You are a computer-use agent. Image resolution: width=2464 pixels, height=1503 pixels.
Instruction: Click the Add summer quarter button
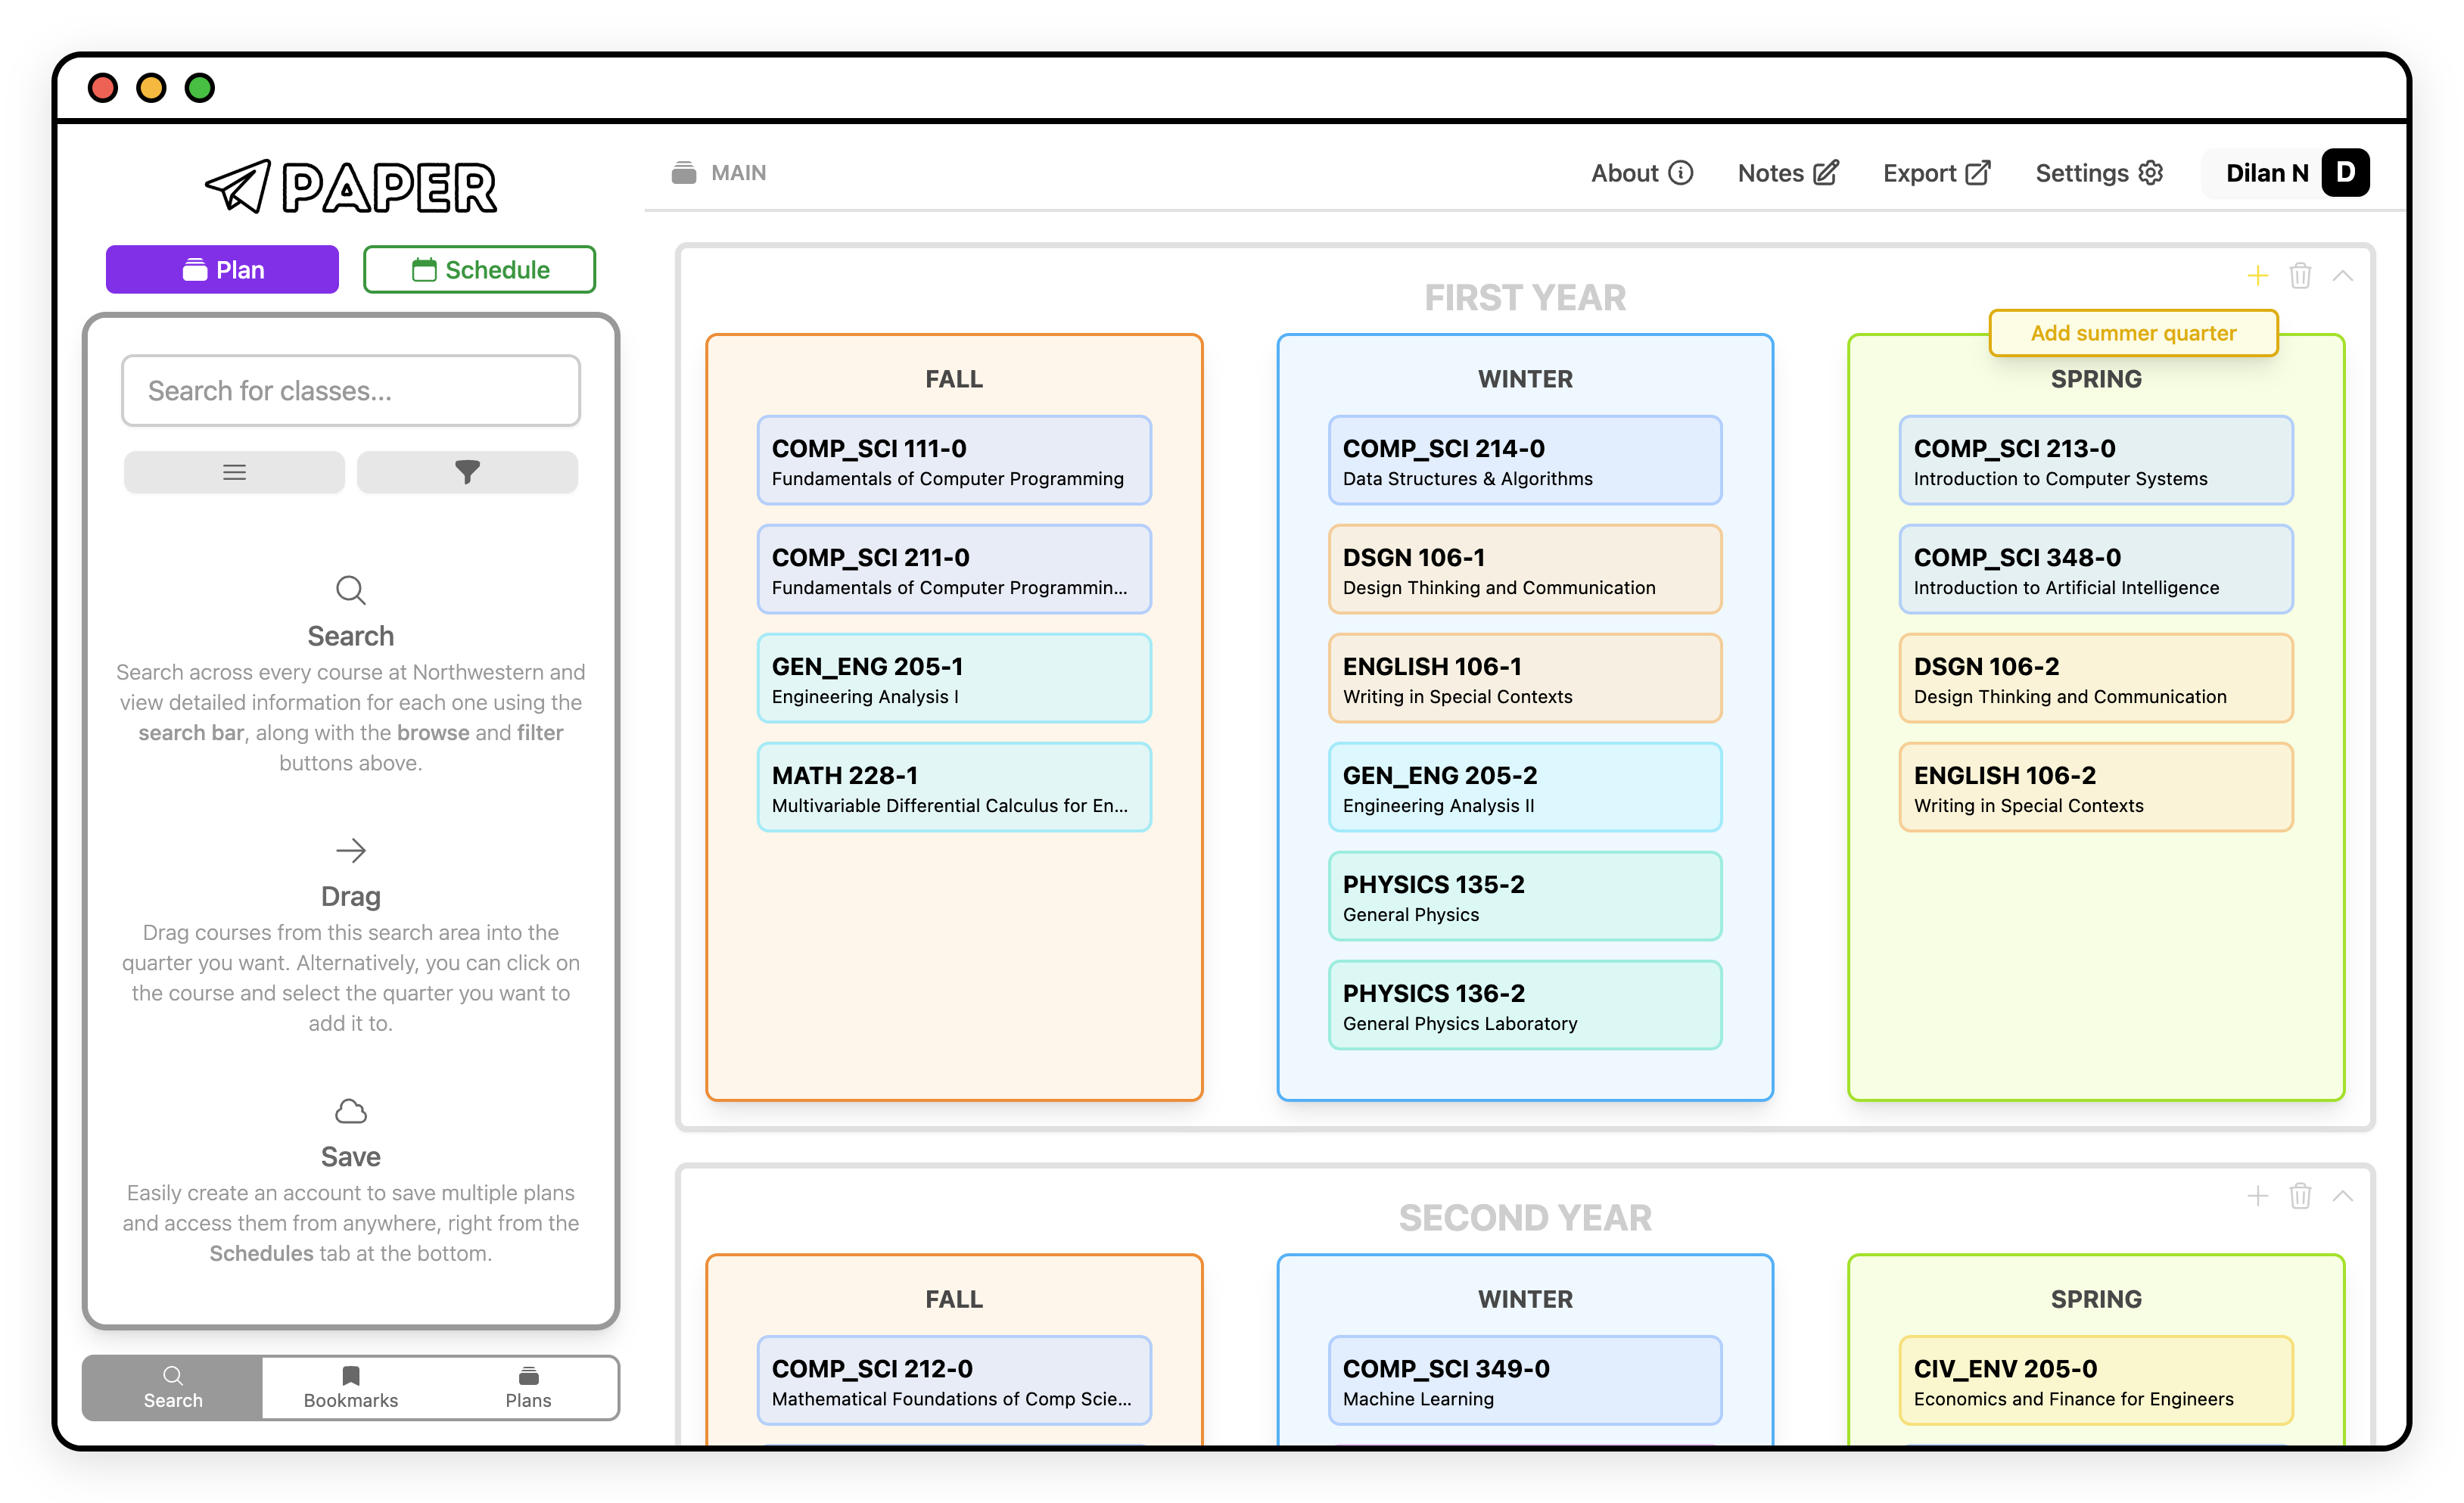[x=2131, y=333]
